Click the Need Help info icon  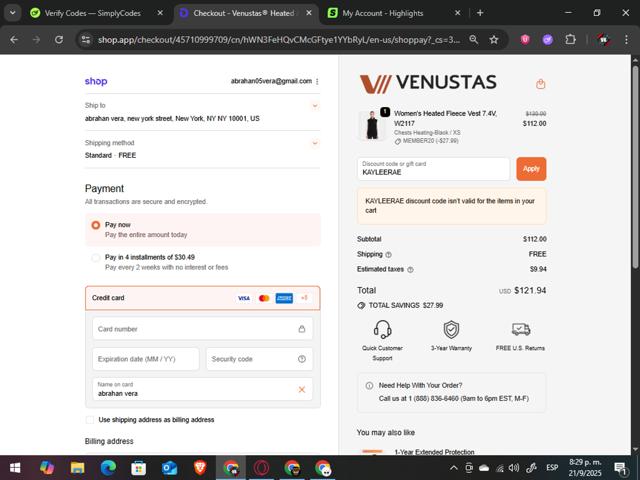click(x=369, y=386)
